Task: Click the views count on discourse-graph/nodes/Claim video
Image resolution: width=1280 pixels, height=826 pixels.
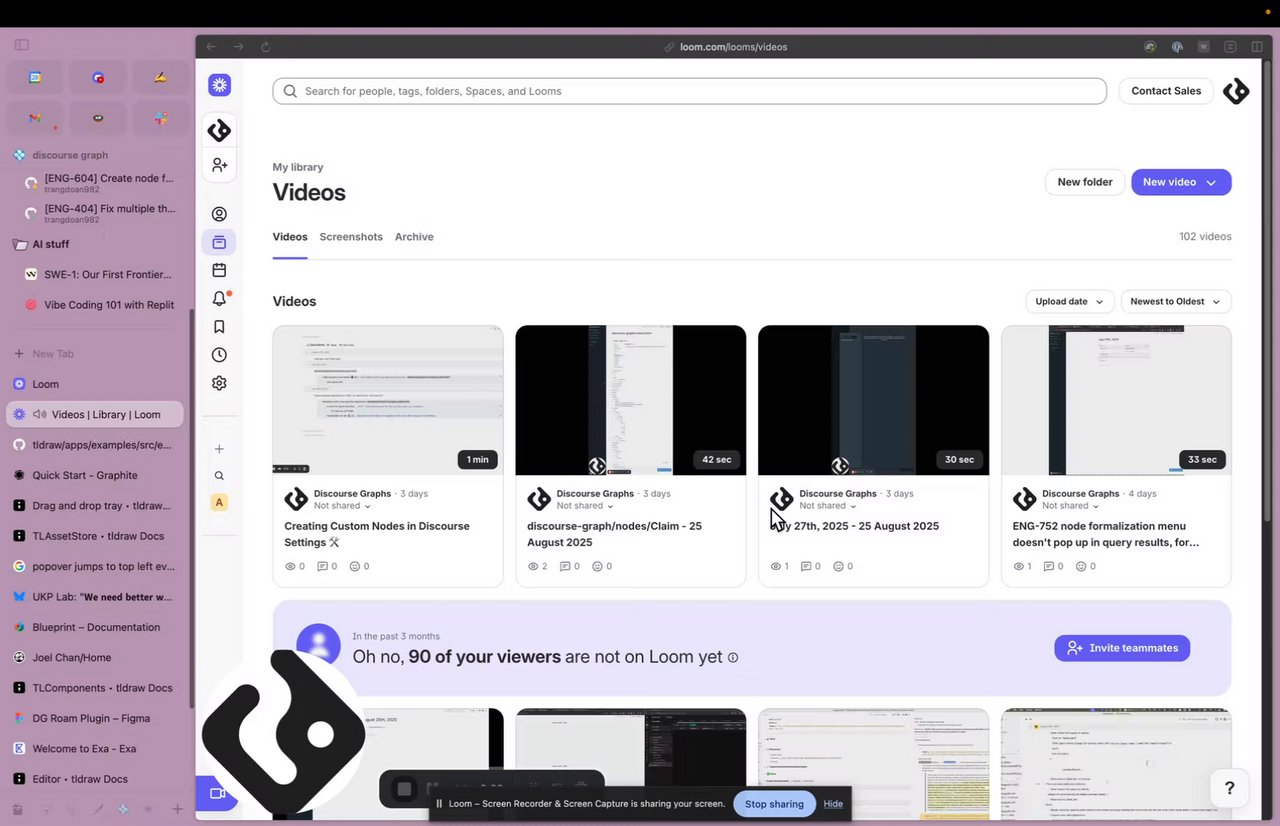Action: coord(537,566)
